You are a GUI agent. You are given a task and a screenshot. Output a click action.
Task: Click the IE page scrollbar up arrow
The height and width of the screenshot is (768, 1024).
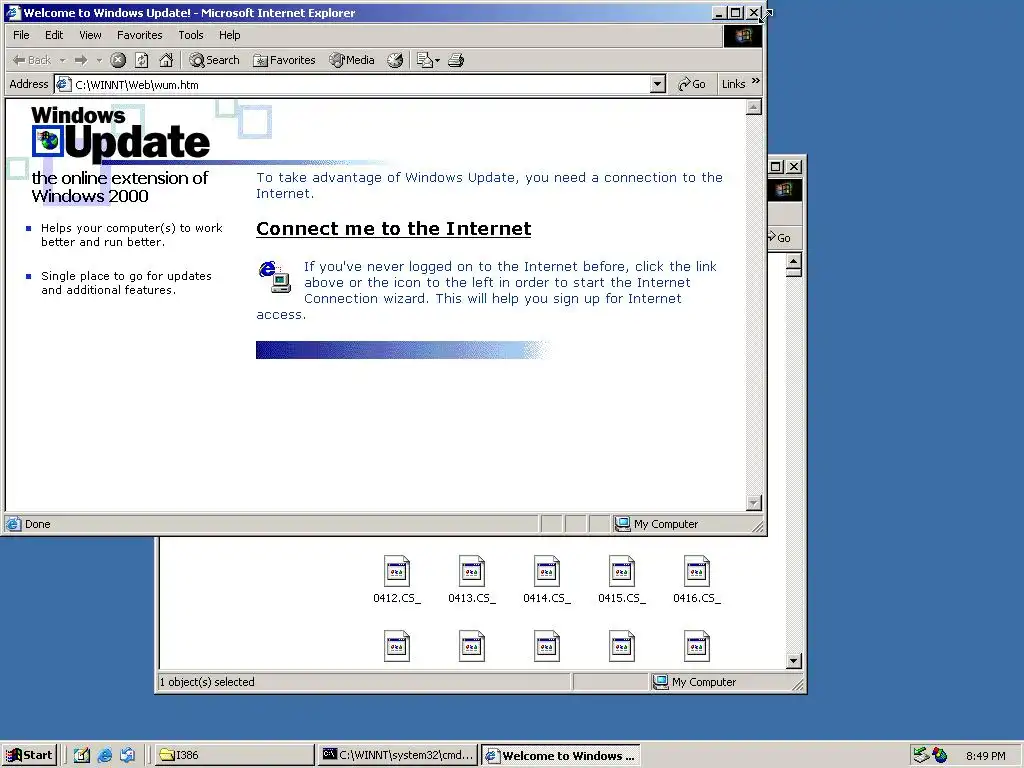[754, 107]
